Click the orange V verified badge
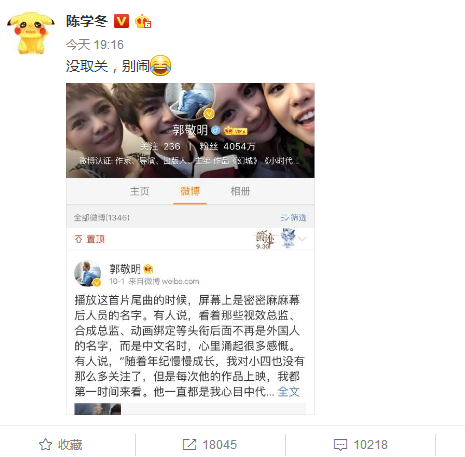The height and width of the screenshot is (457, 465). (x=121, y=21)
